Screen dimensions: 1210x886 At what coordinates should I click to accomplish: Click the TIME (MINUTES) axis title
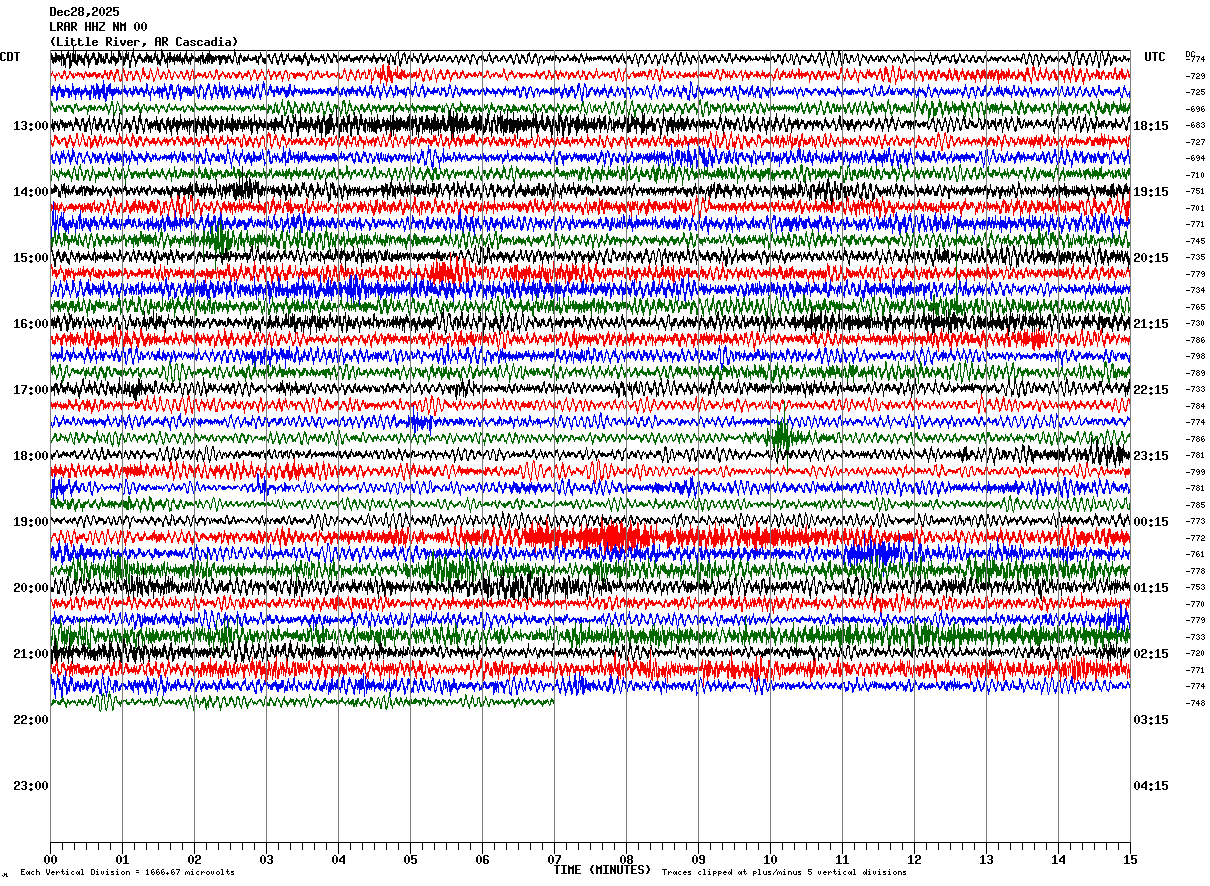(603, 870)
